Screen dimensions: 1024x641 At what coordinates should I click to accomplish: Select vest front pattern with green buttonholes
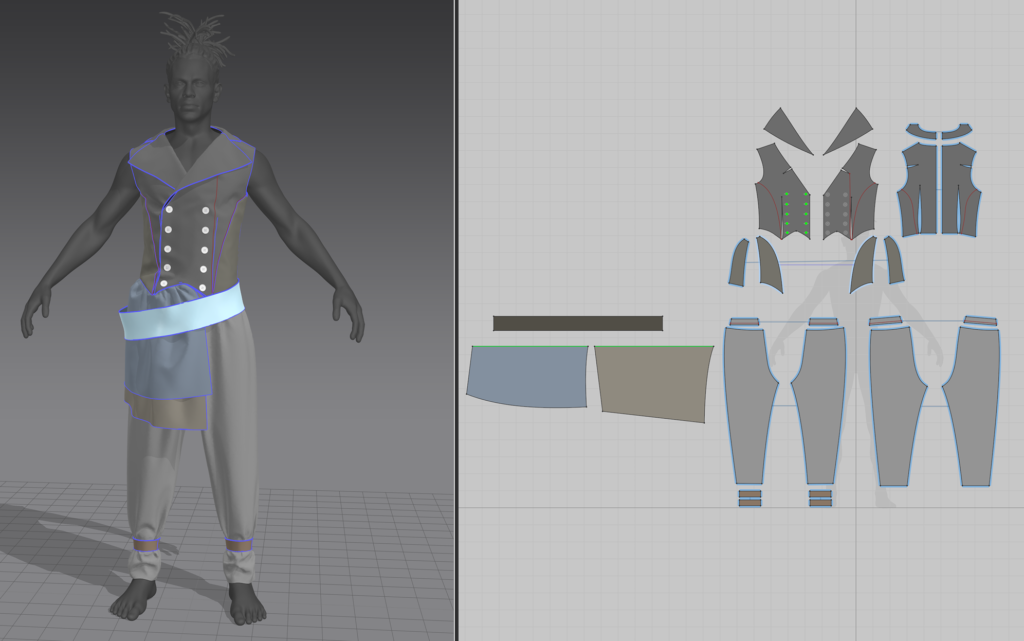(783, 193)
